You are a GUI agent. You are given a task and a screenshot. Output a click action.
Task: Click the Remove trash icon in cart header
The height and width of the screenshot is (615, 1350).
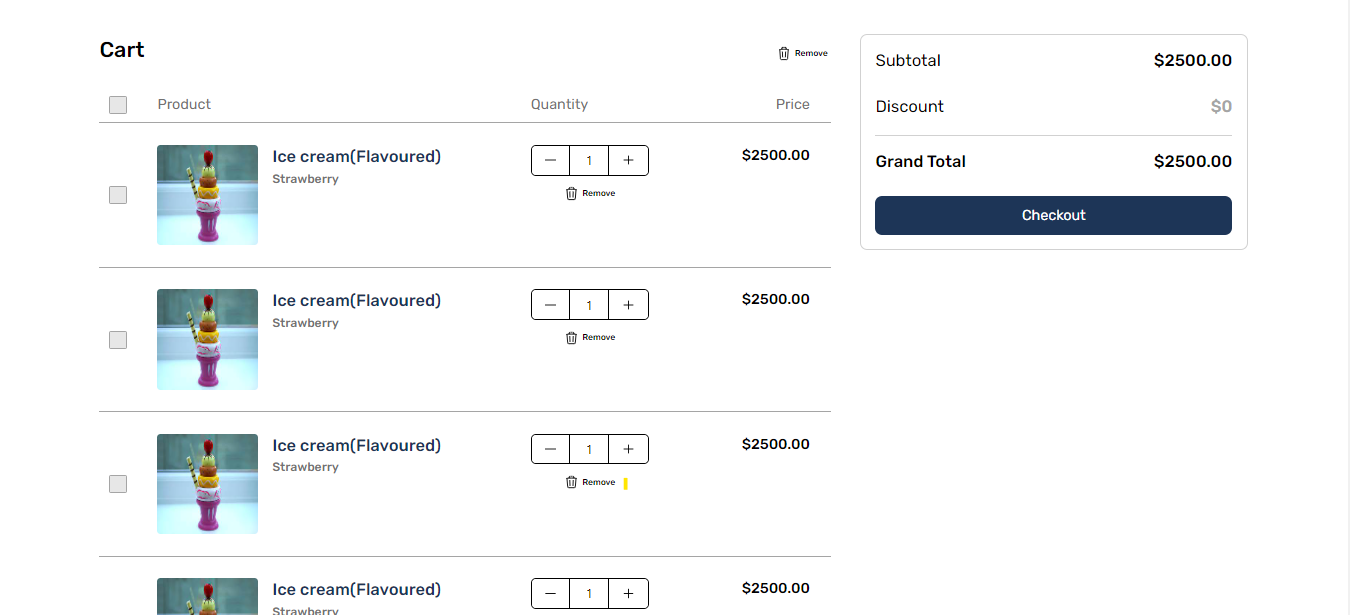[x=784, y=53]
